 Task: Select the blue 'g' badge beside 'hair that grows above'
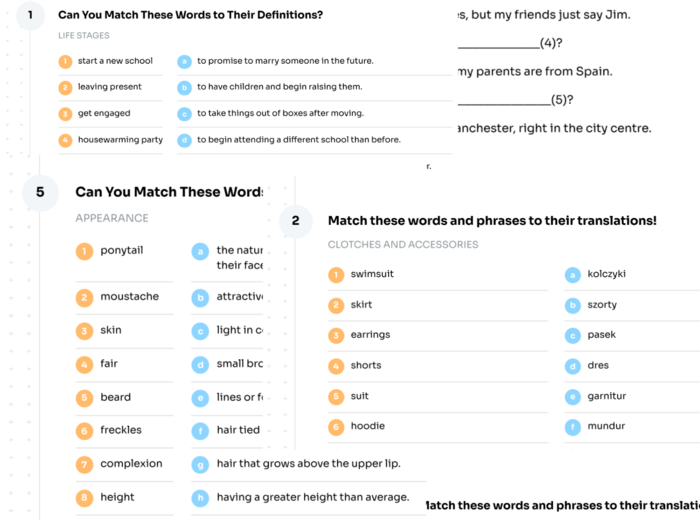click(201, 464)
